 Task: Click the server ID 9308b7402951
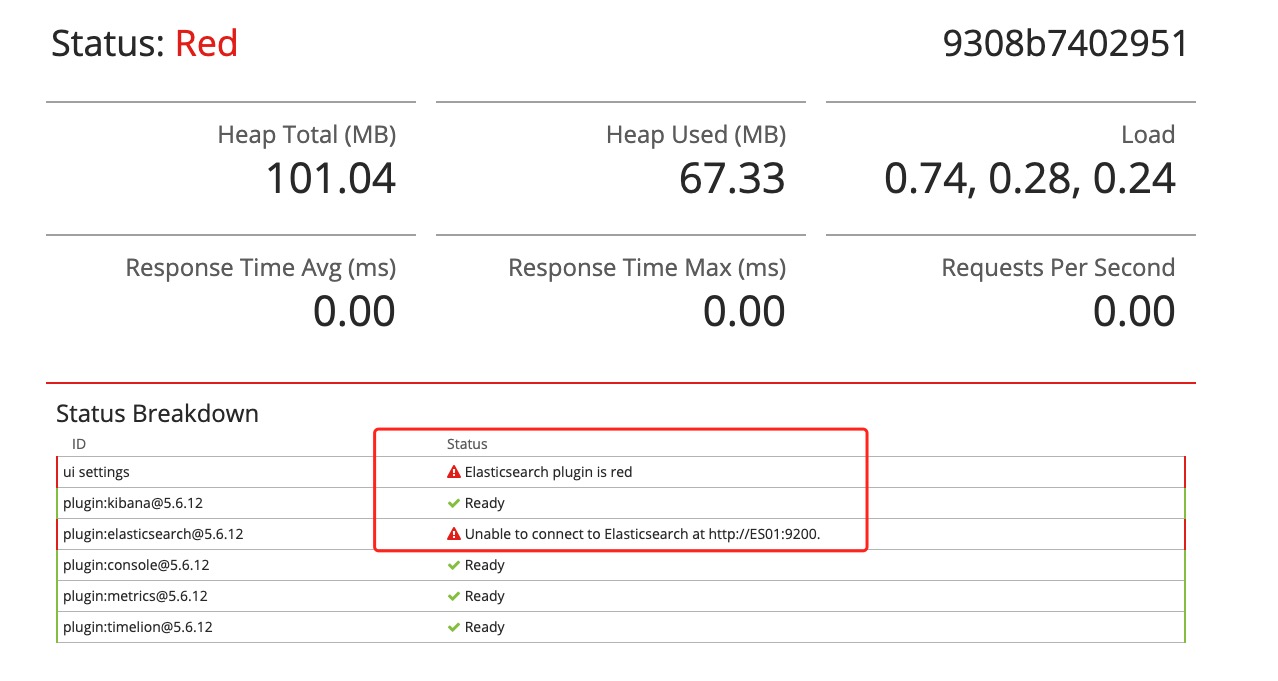1065,44
